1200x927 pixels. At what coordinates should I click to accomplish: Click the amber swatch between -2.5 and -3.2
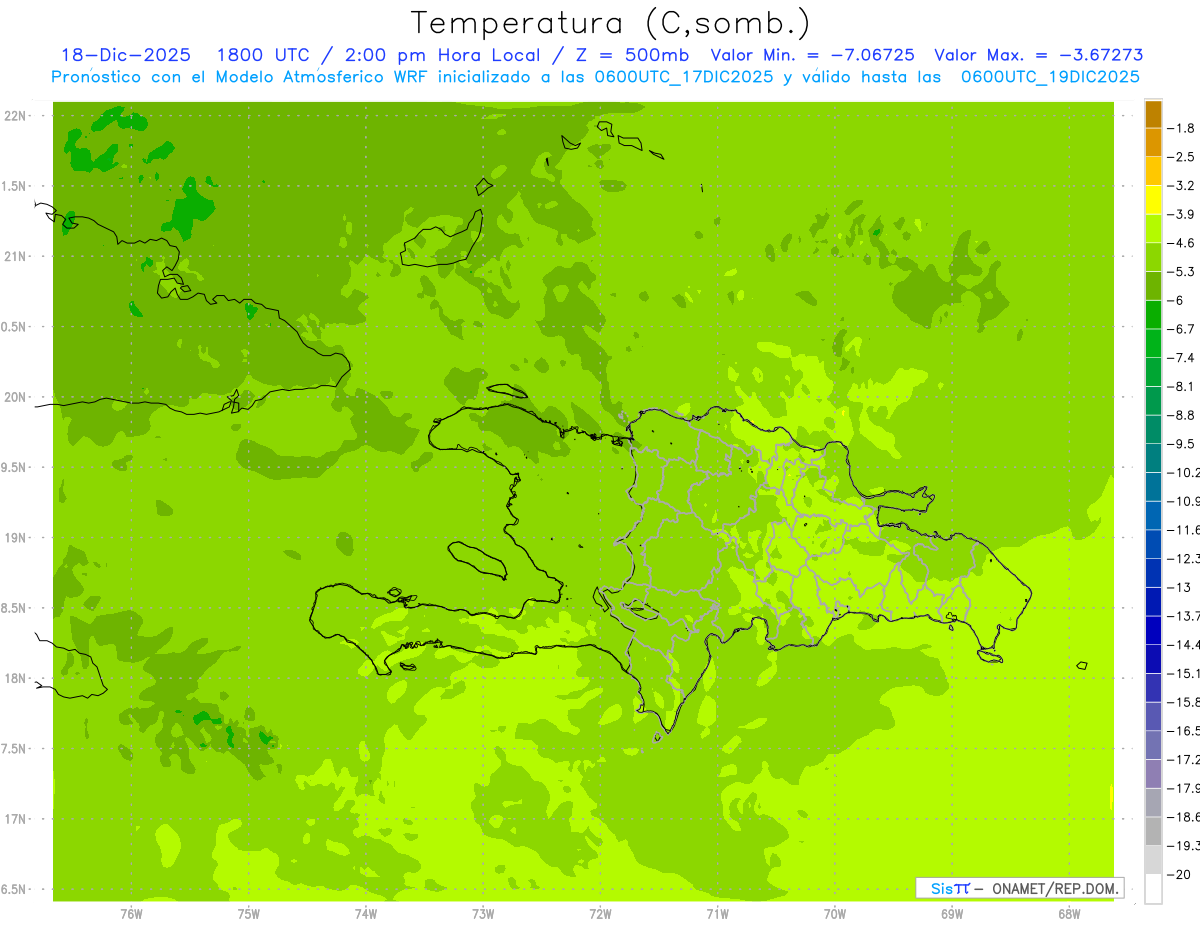point(1153,171)
